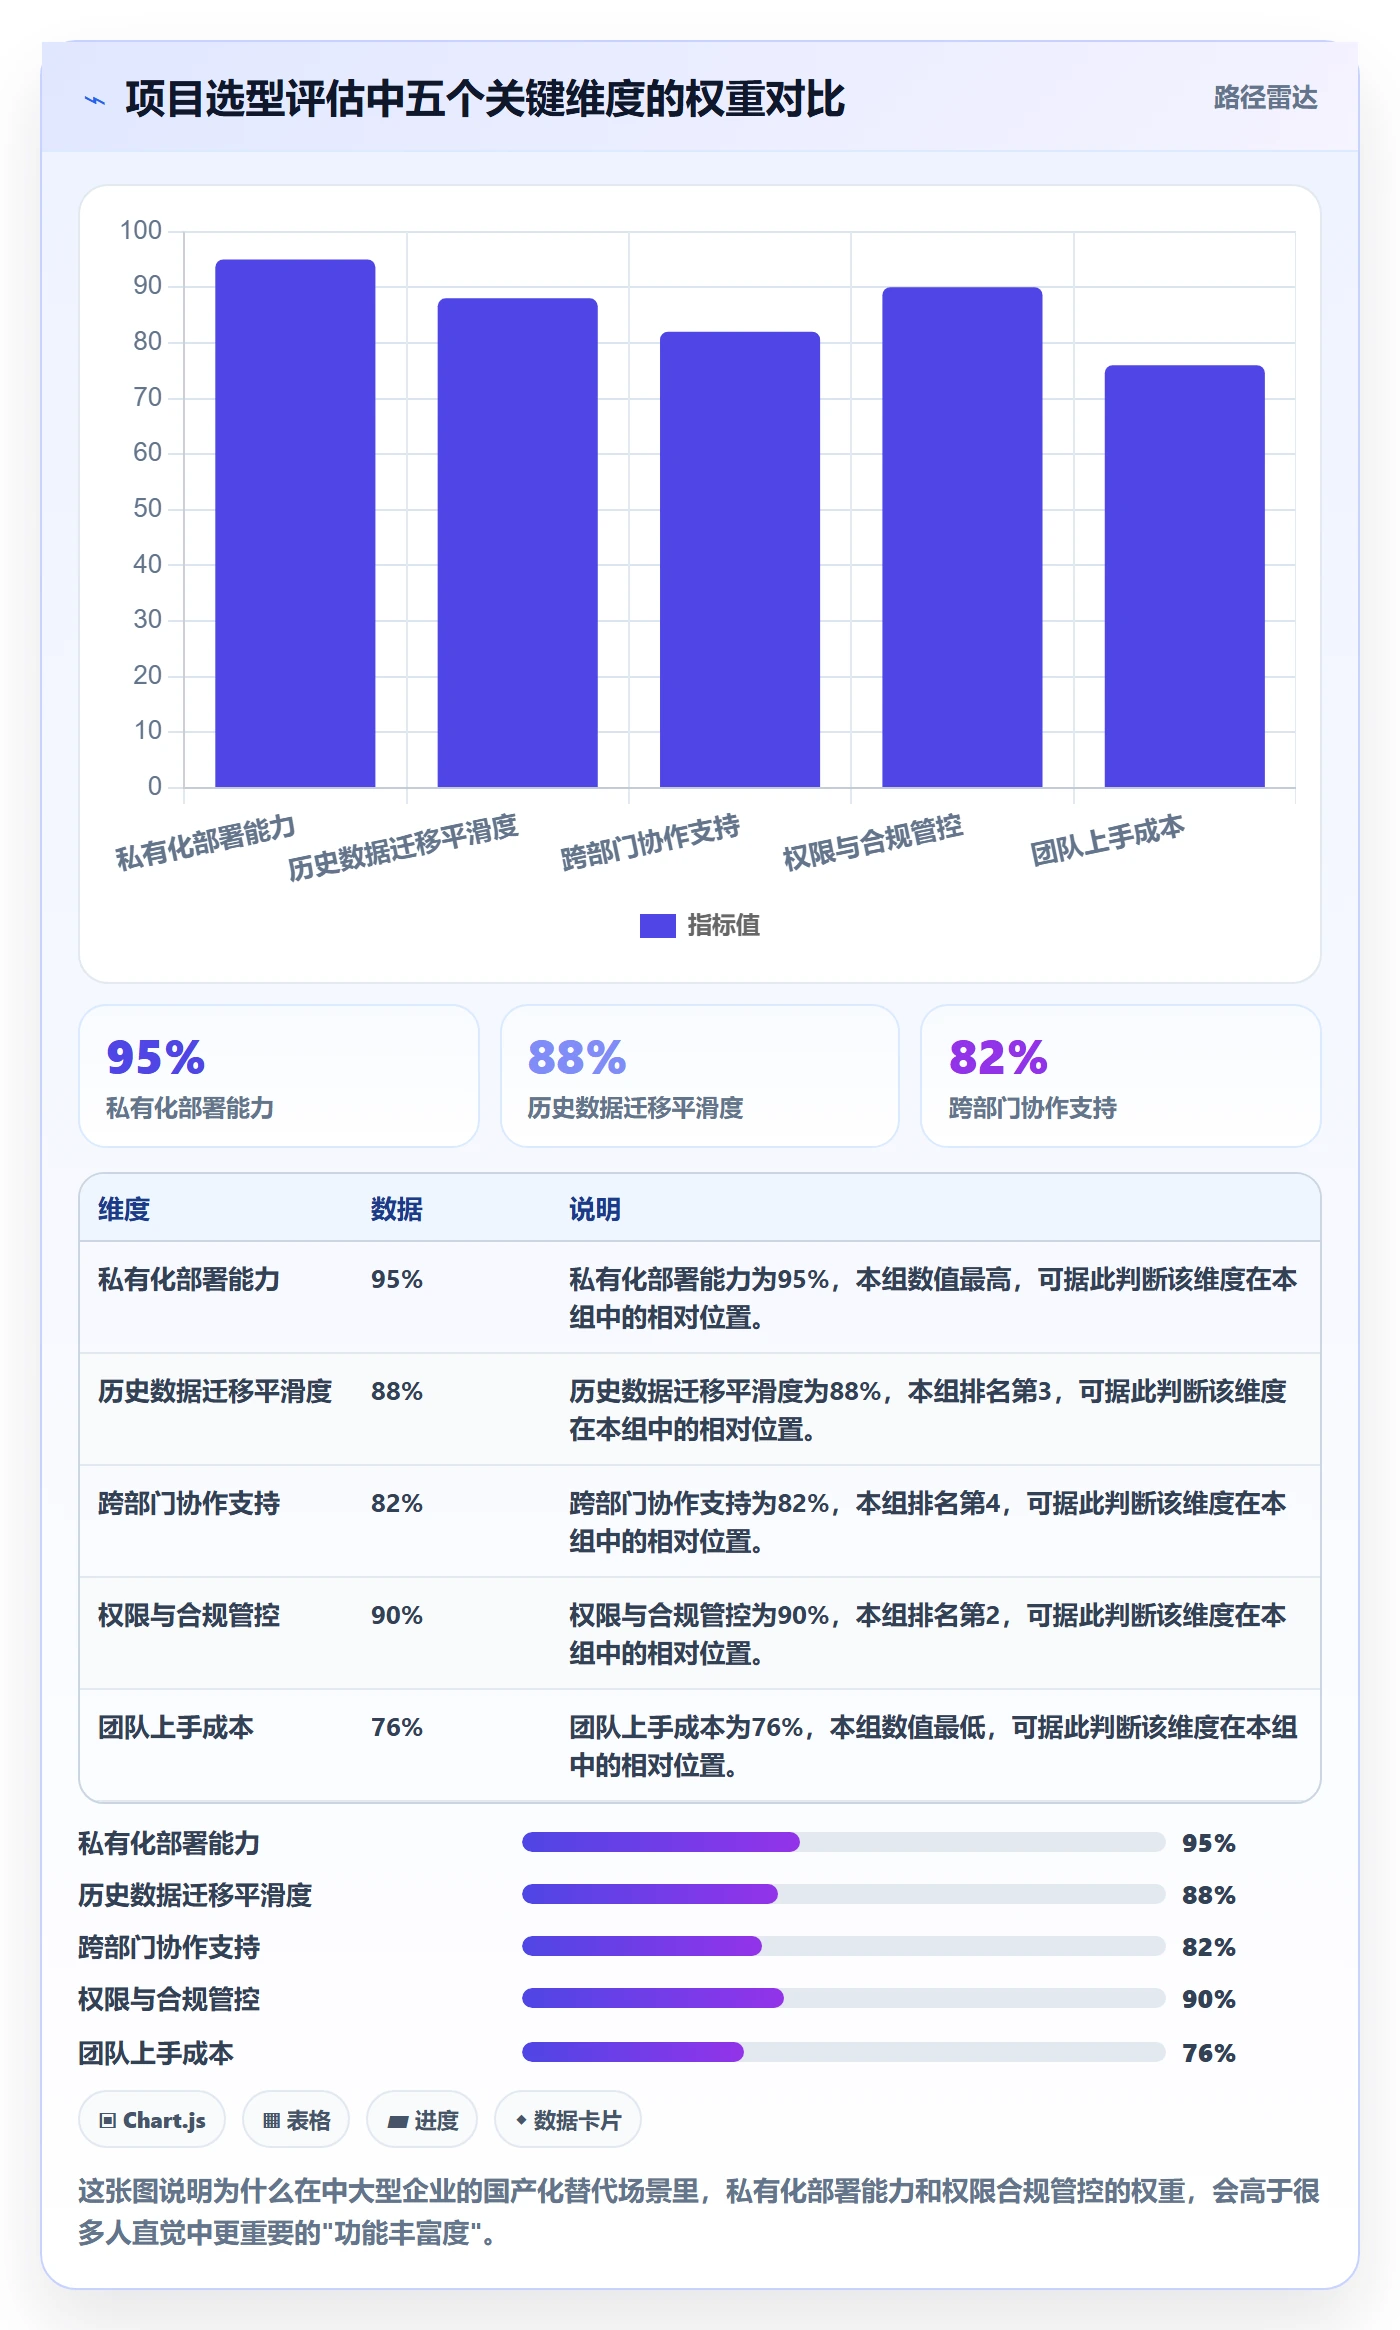The width and height of the screenshot is (1400, 2330).
Task: Click the 路径雷达 label in the header
Action: click(x=1265, y=98)
